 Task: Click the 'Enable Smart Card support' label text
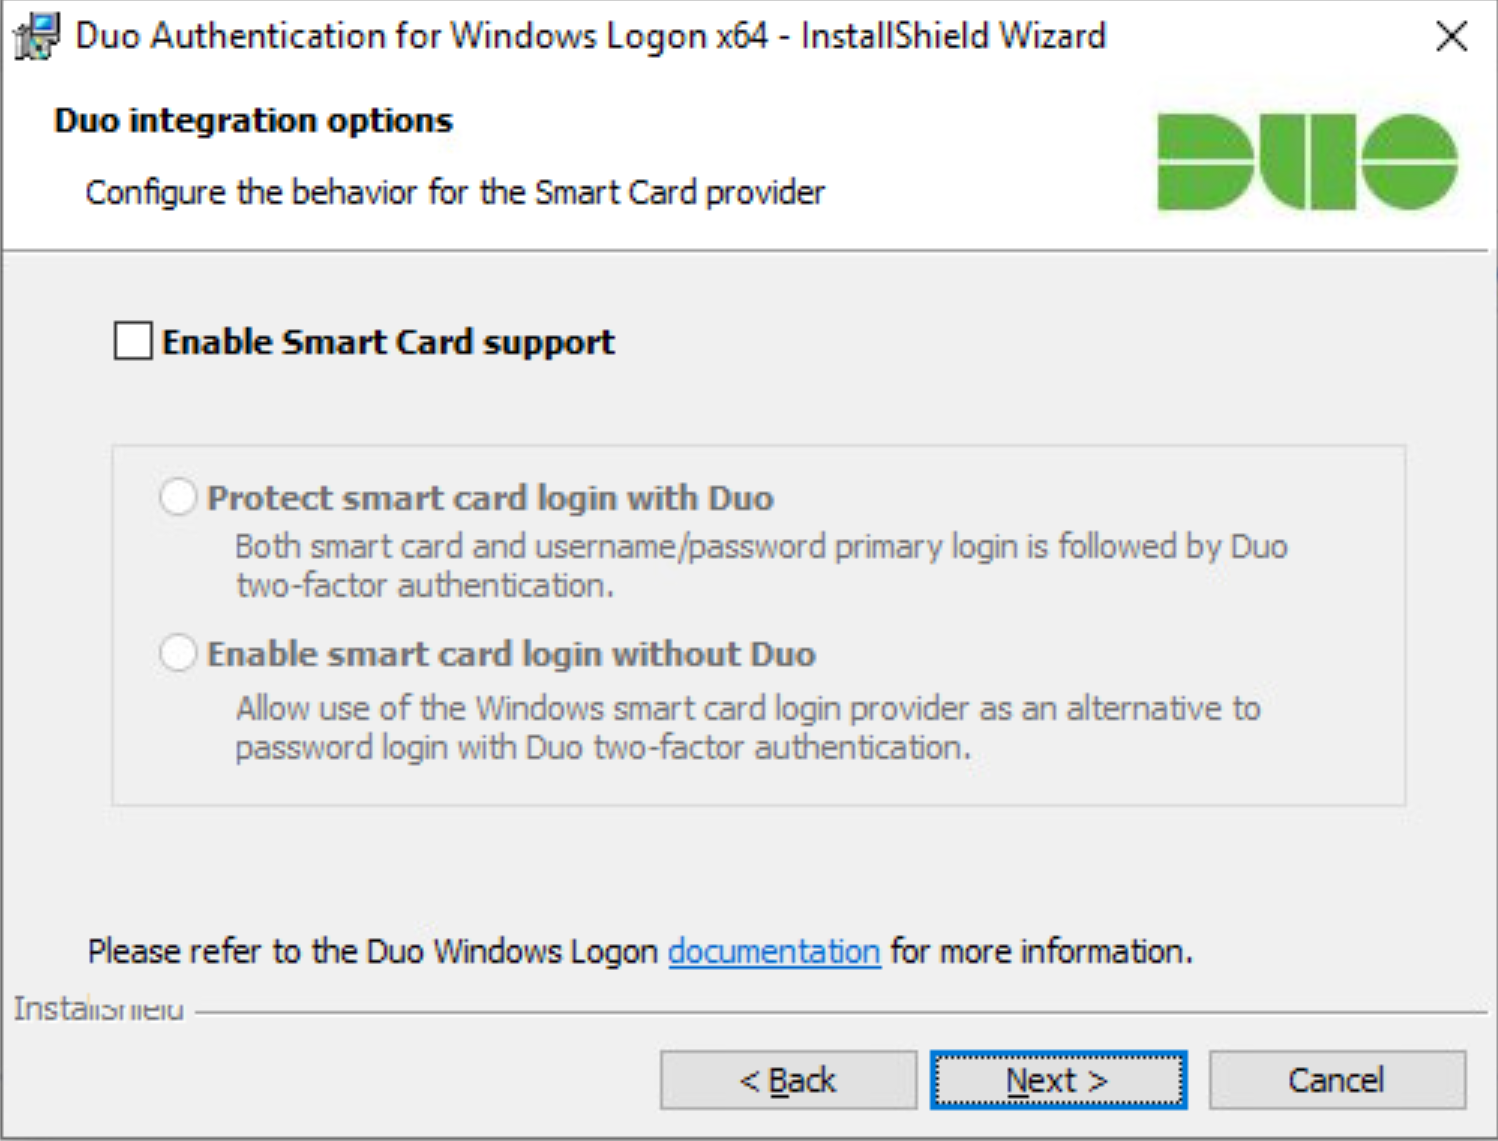coord(388,342)
